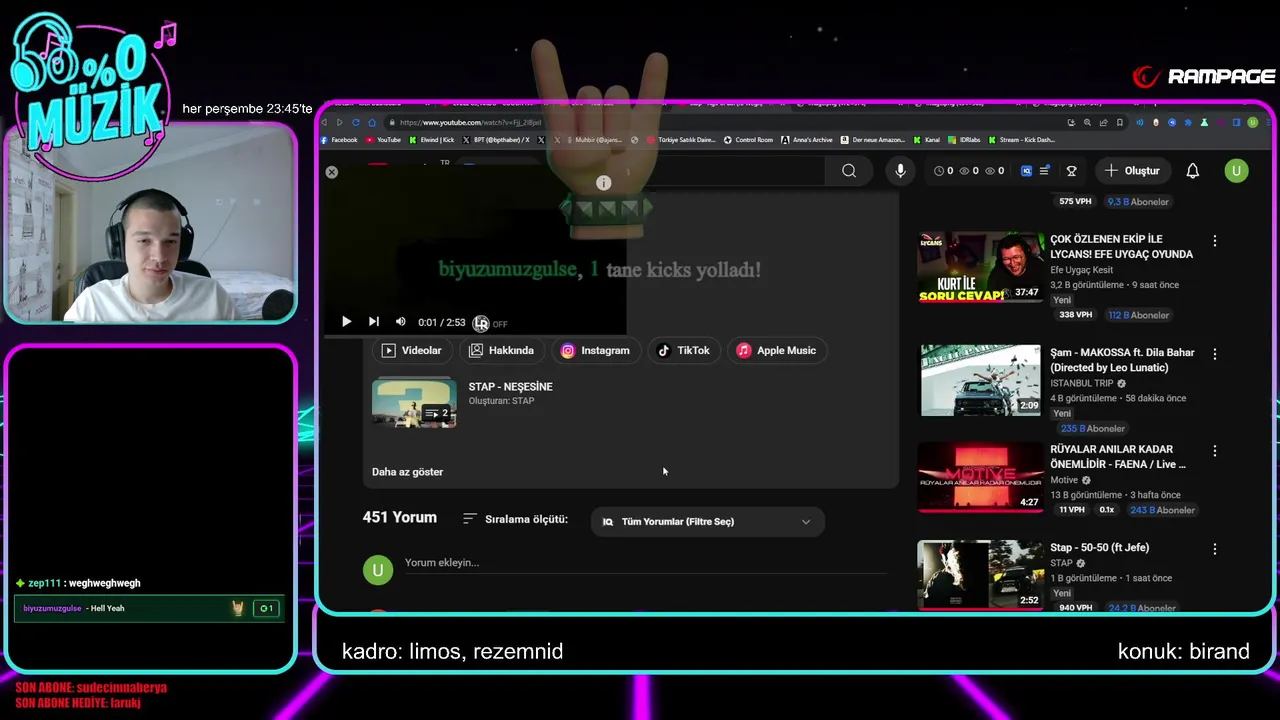Start voice search with the microphone icon
1280x720 pixels.
tap(900, 171)
